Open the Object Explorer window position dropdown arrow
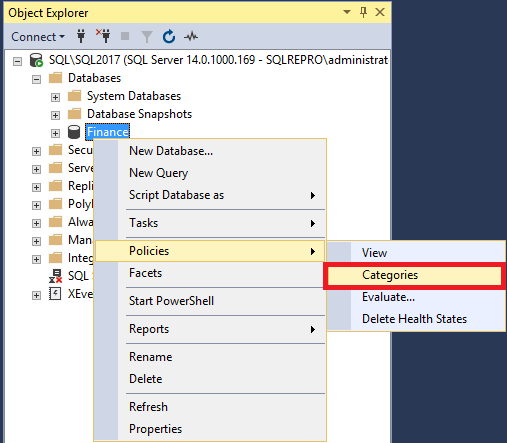The height and width of the screenshot is (443, 507). click(x=347, y=12)
